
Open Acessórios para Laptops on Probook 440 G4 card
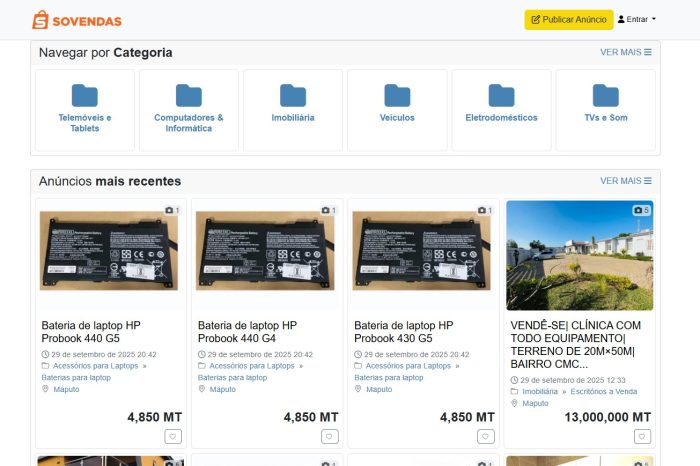point(252,366)
